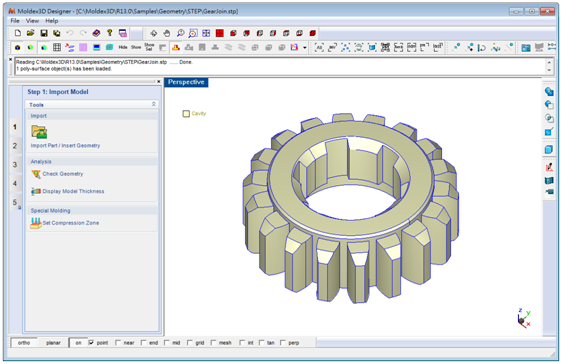Image resolution: width=562 pixels, height=364 pixels.
Task: Go to workflow step 4 tab
Action: click(x=15, y=183)
